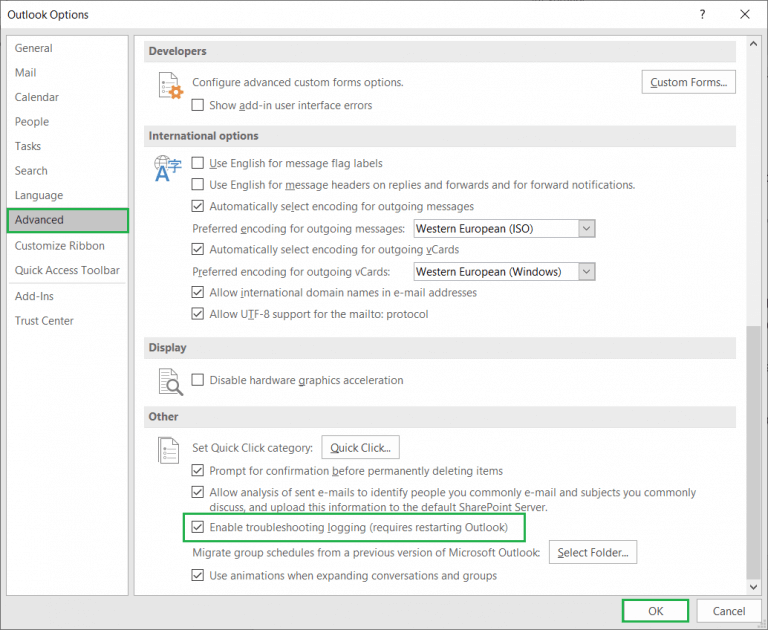
Task: Click 'Migrate group schedules' label text
Action: pyautogui.click(x=366, y=553)
